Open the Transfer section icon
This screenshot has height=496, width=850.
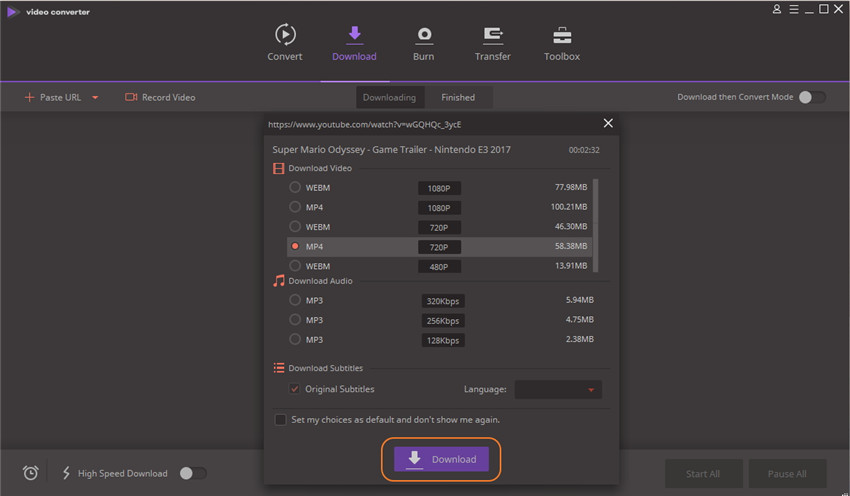(493, 36)
